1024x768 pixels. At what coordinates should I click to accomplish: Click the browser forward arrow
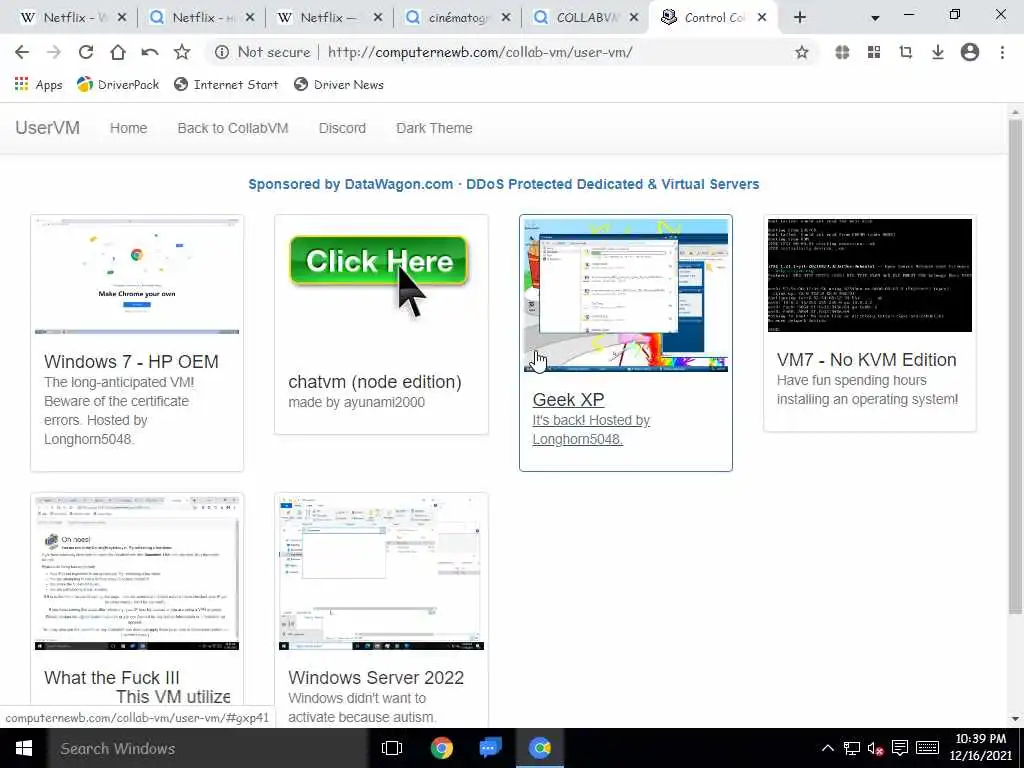(x=54, y=52)
